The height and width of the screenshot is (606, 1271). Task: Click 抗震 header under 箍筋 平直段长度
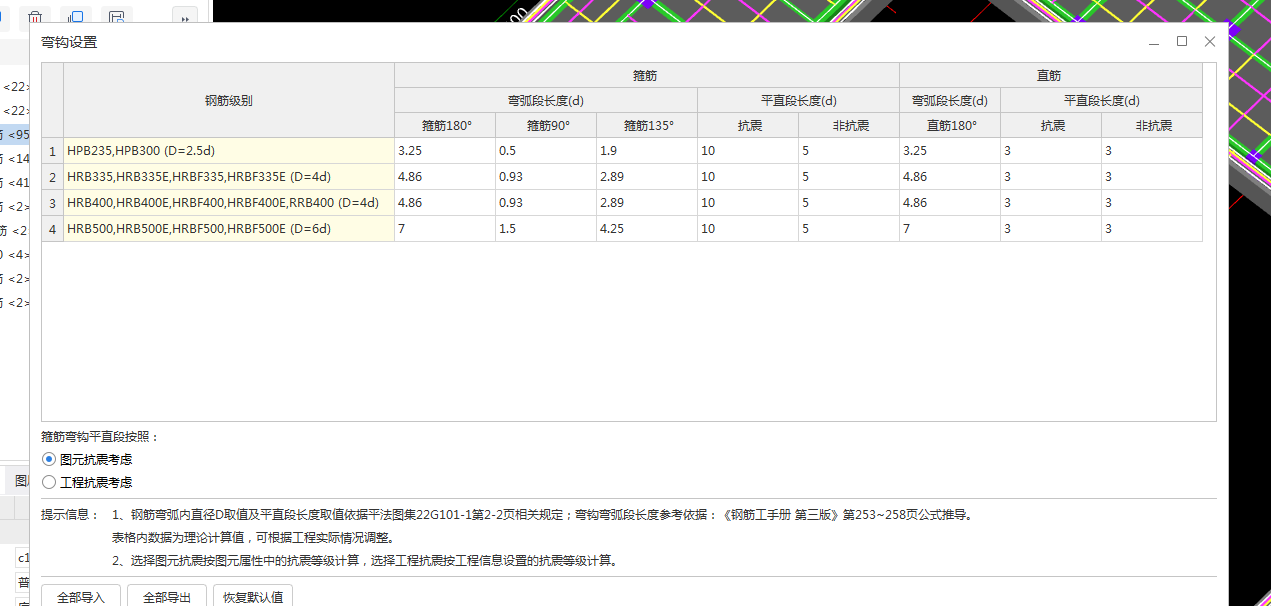[x=748, y=126]
